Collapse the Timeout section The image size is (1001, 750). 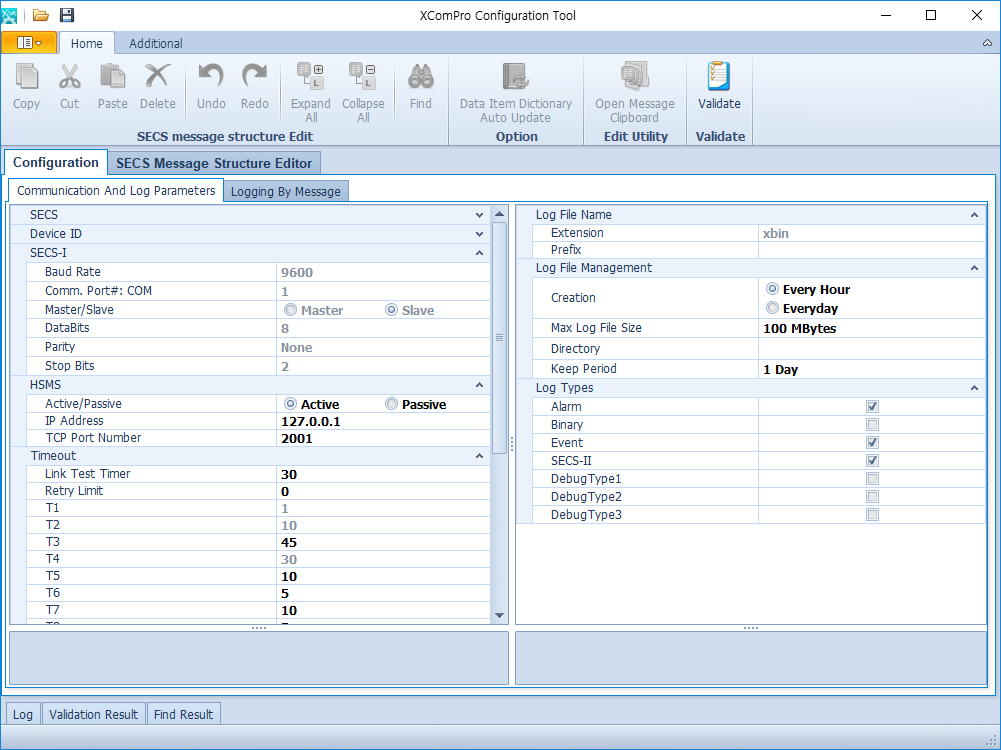click(479, 456)
